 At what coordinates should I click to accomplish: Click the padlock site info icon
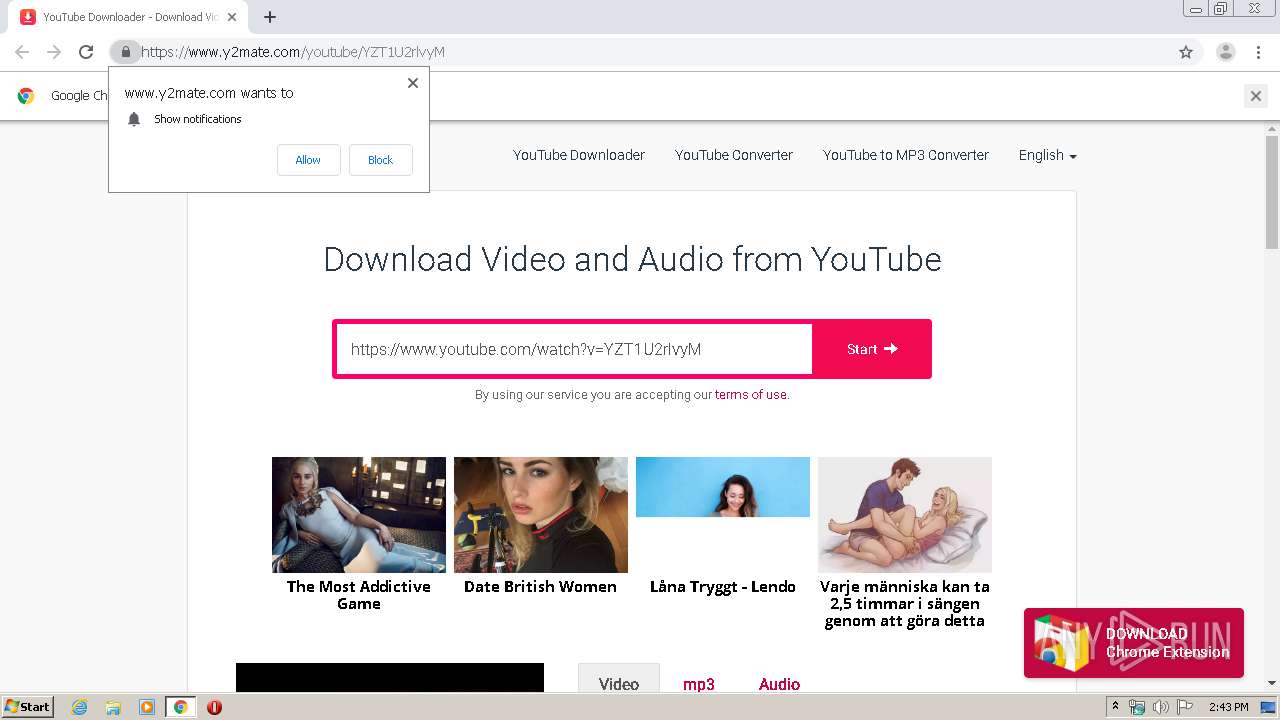[x=125, y=52]
